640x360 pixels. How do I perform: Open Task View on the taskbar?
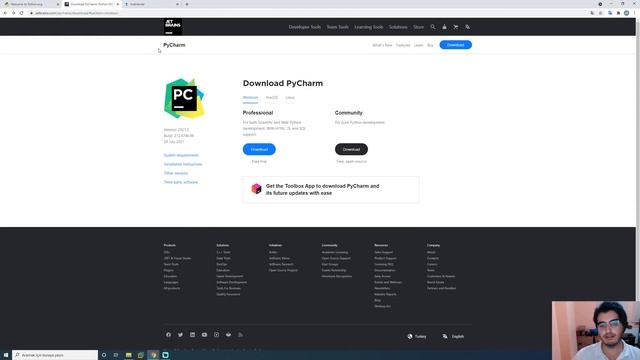tap(116, 355)
